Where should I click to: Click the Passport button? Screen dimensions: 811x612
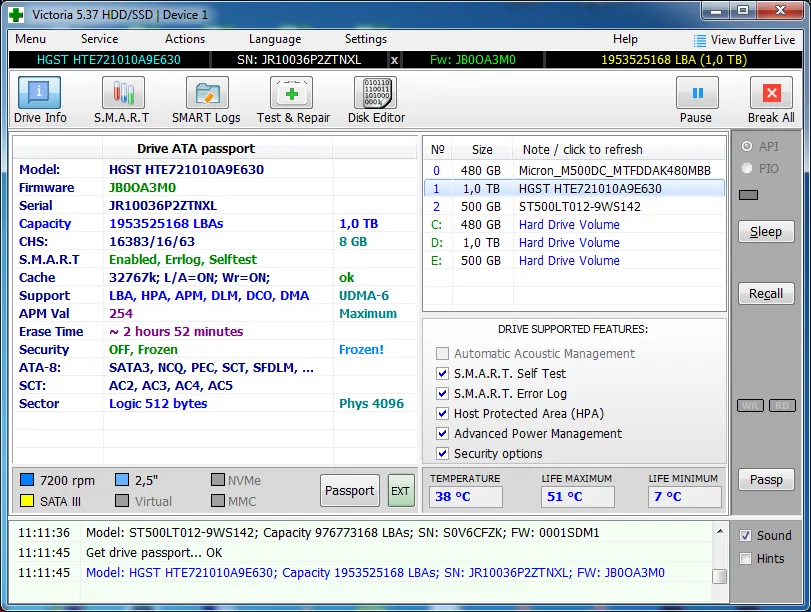pos(350,490)
